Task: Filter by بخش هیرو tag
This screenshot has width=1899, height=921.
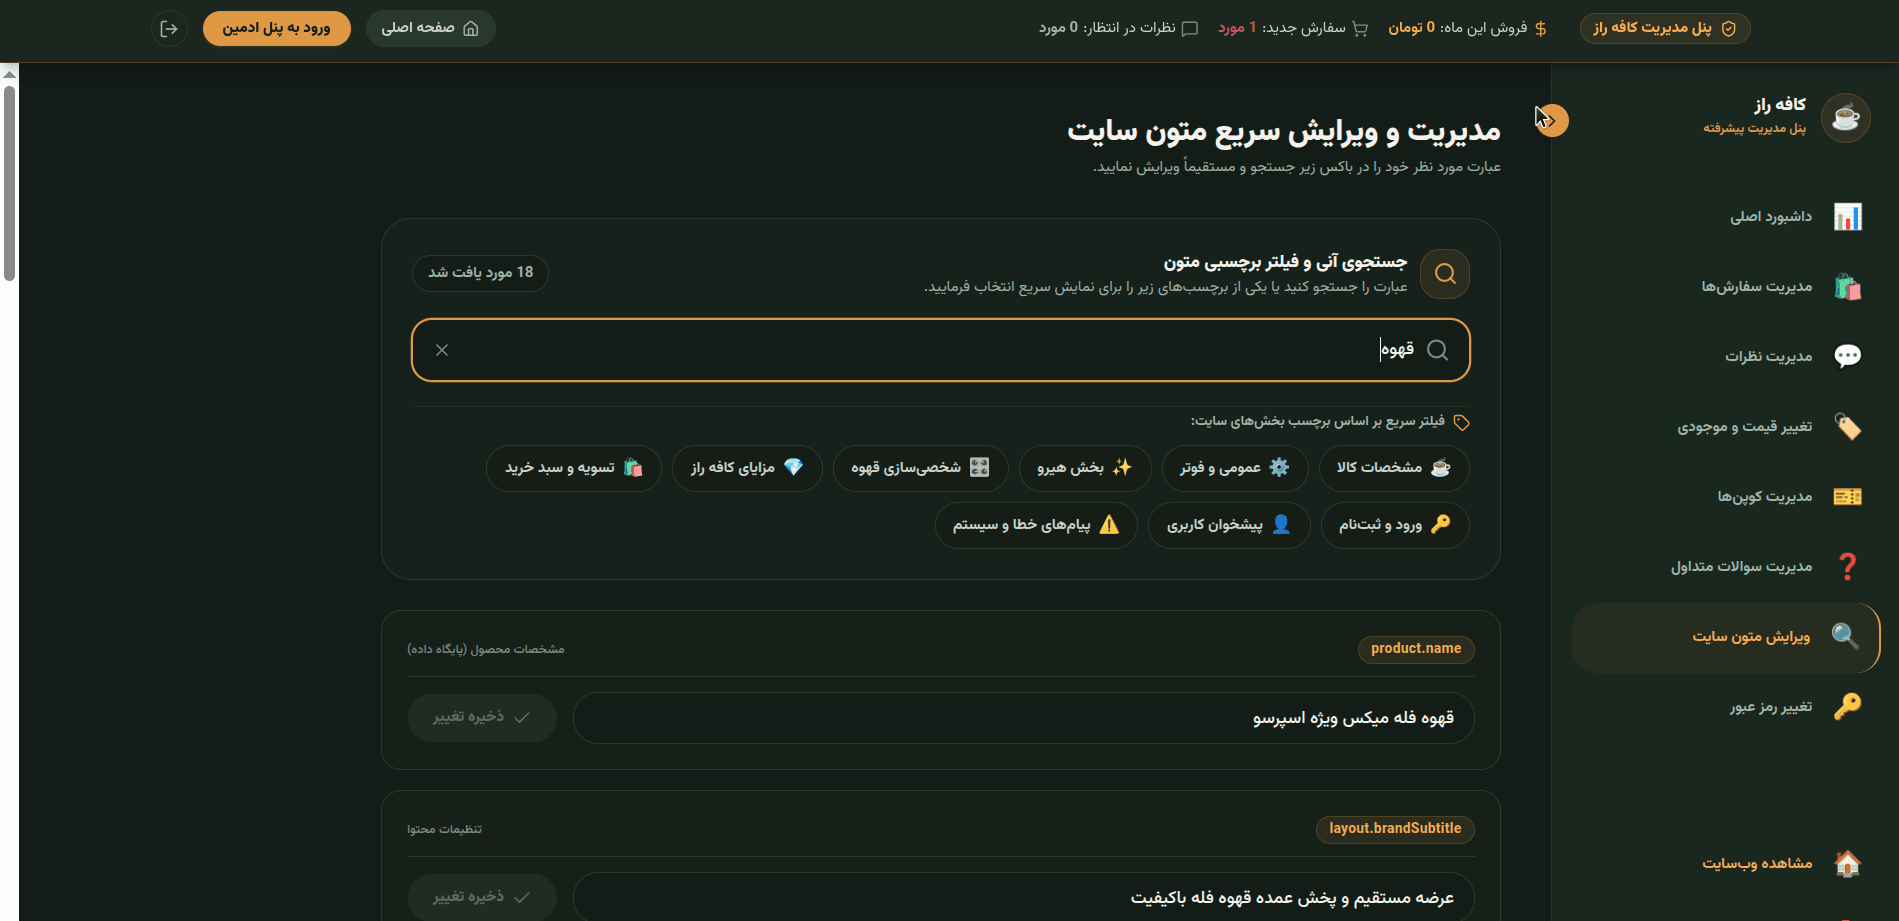Action: (x=1085, y=468)
